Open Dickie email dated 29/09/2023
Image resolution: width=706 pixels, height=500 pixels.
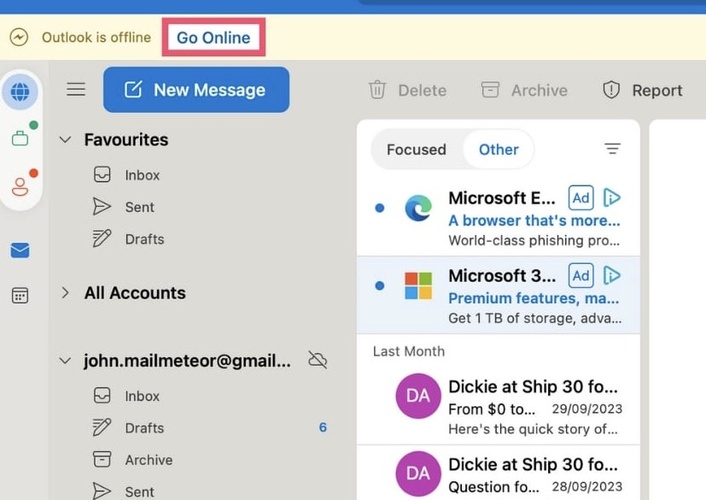pos(498,407)
